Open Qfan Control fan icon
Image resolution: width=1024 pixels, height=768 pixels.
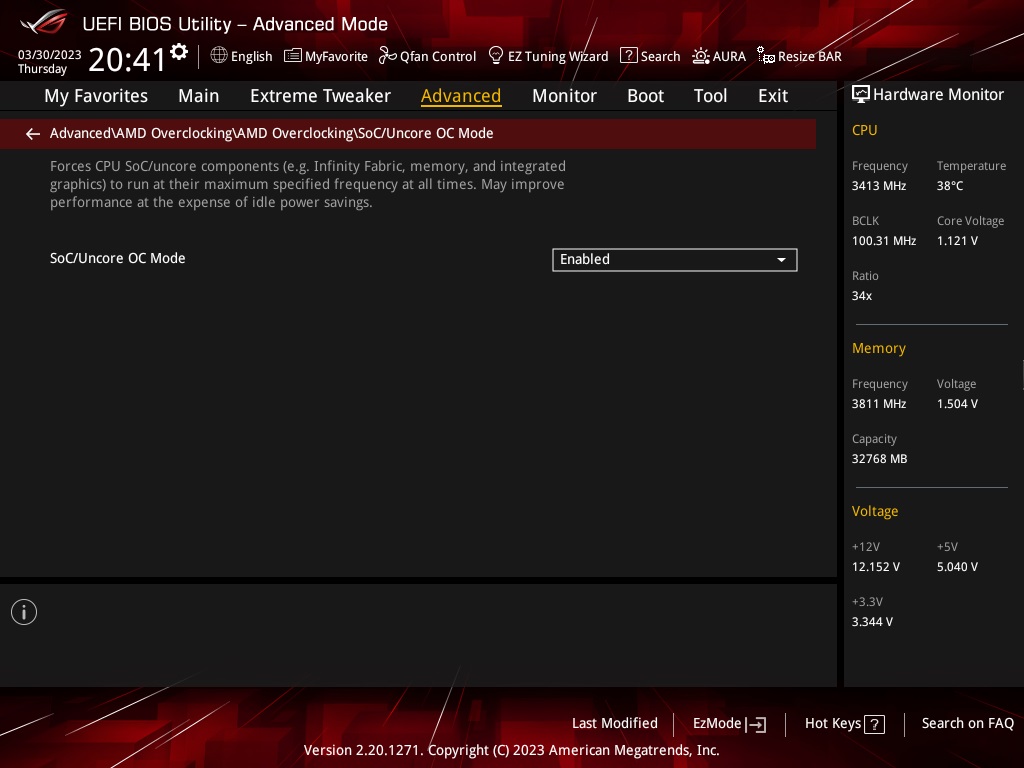(387, 56)
